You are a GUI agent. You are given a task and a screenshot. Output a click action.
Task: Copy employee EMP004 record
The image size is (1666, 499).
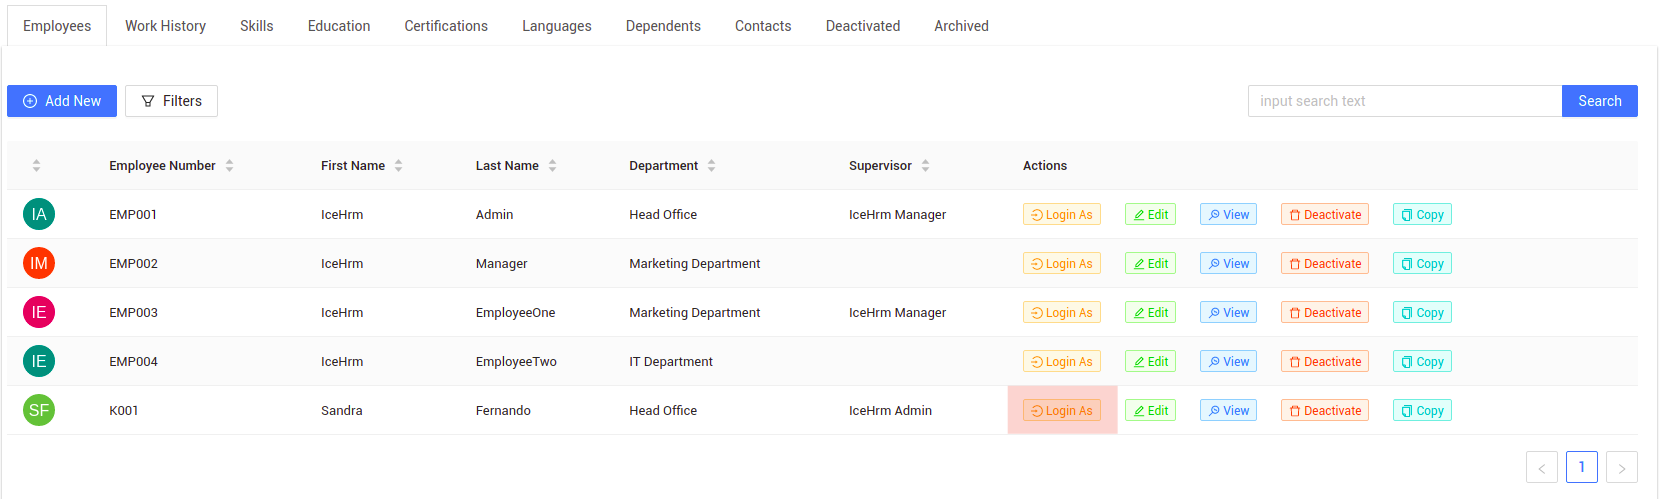point(1422,361)
